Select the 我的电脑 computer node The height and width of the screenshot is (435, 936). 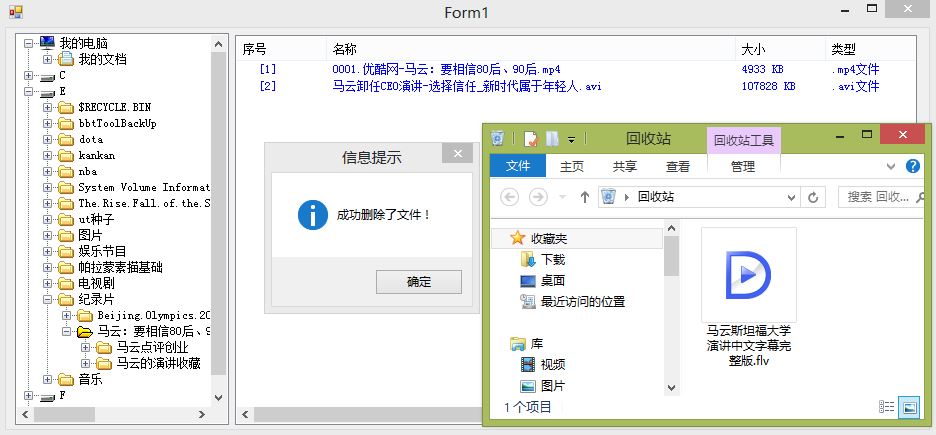tap(84, 43)
